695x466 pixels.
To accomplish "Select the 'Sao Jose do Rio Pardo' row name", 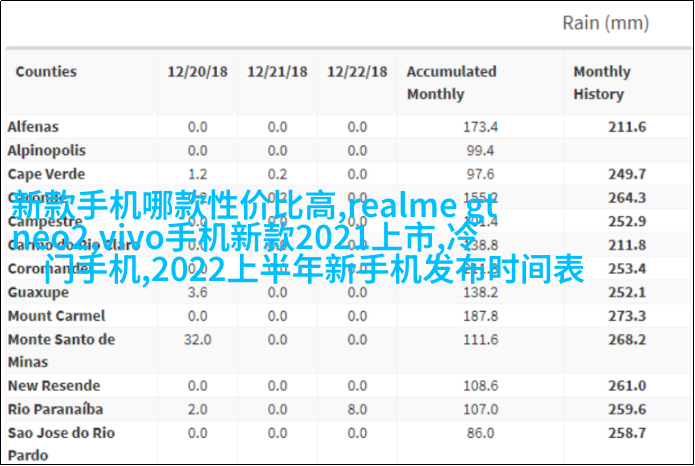I will (x=61, y=444).
